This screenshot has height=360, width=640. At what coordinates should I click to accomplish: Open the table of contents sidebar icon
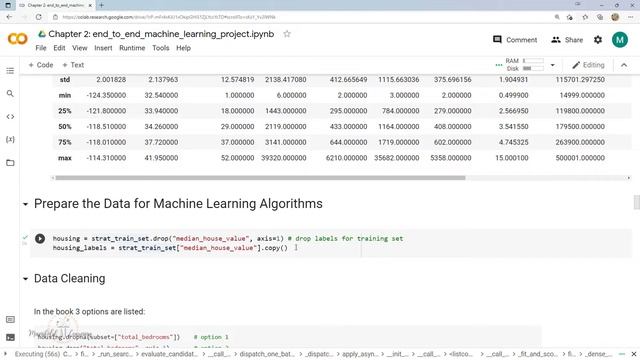tap(10, 71)
